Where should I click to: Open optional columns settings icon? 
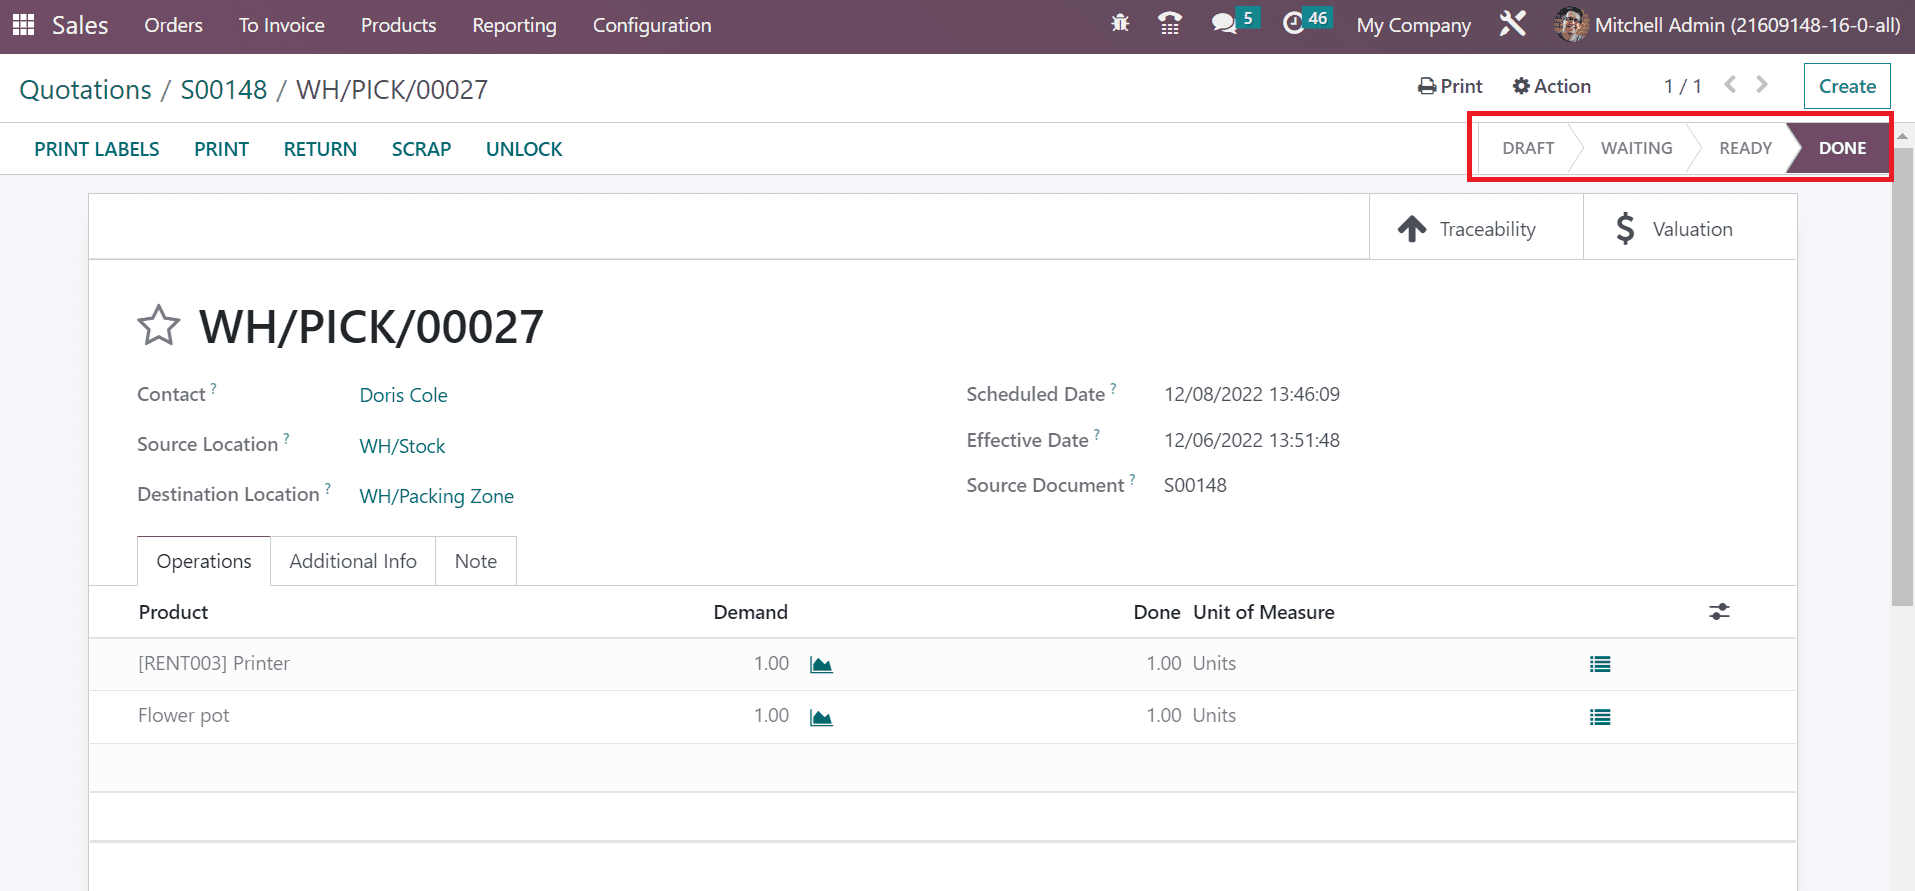[1719, 611]
